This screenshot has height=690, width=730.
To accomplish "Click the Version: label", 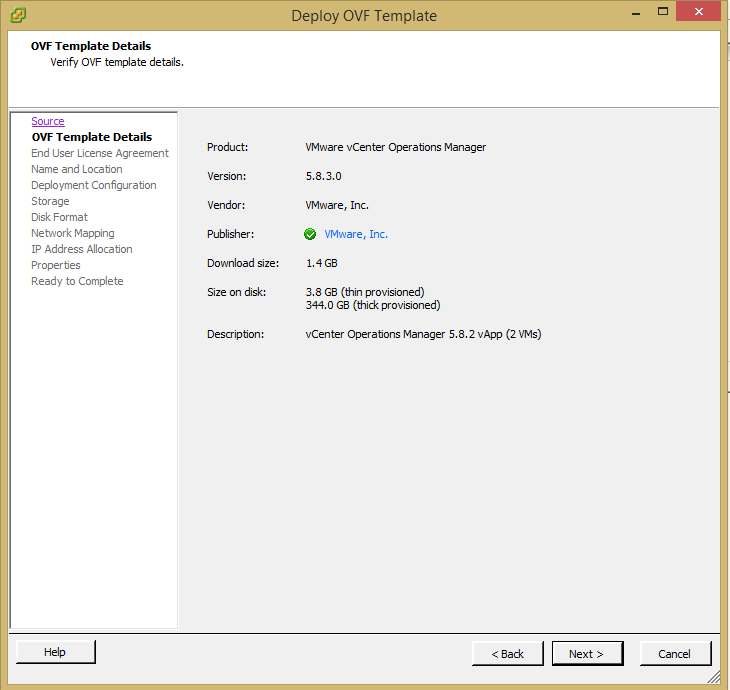I will 226,176.
